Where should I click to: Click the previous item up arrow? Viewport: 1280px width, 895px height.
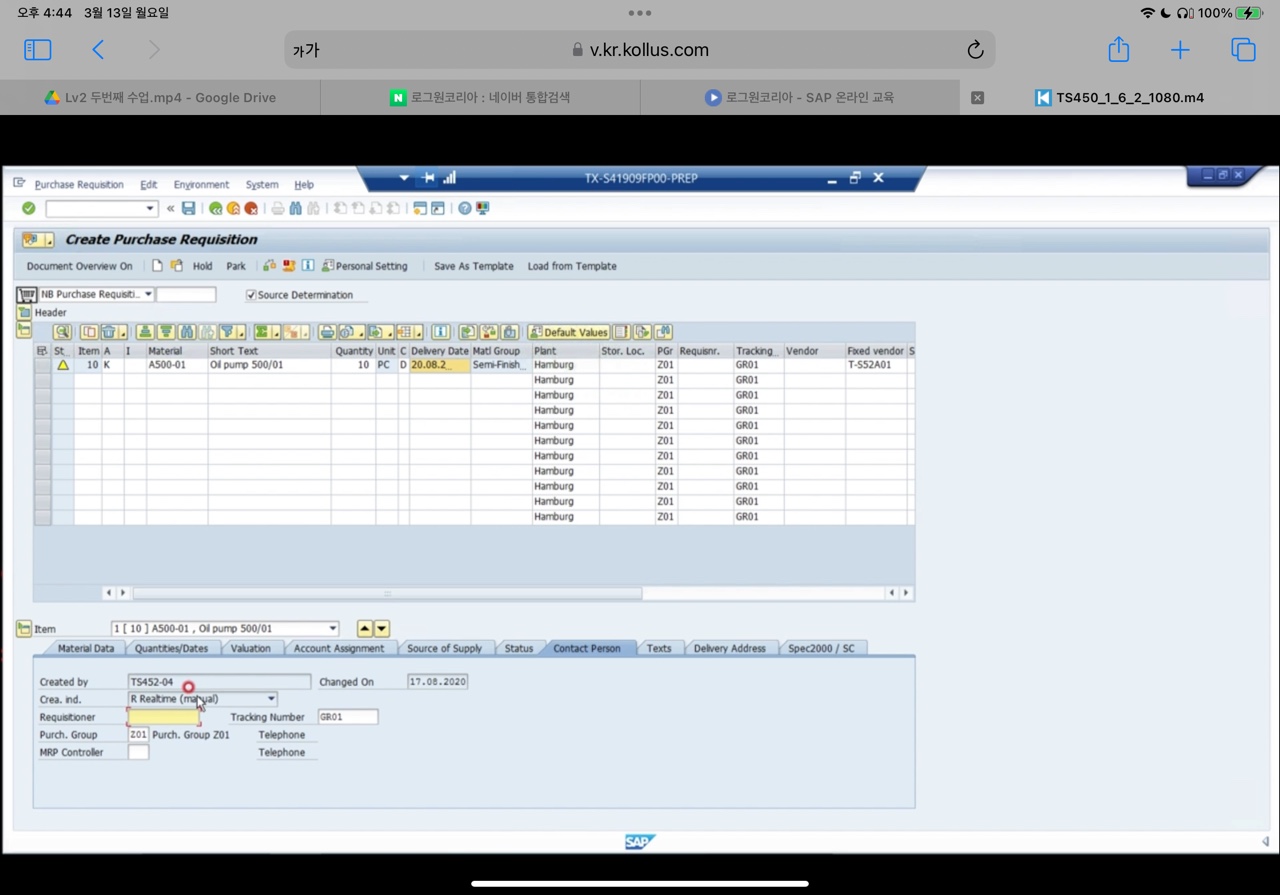coord(365,629)
